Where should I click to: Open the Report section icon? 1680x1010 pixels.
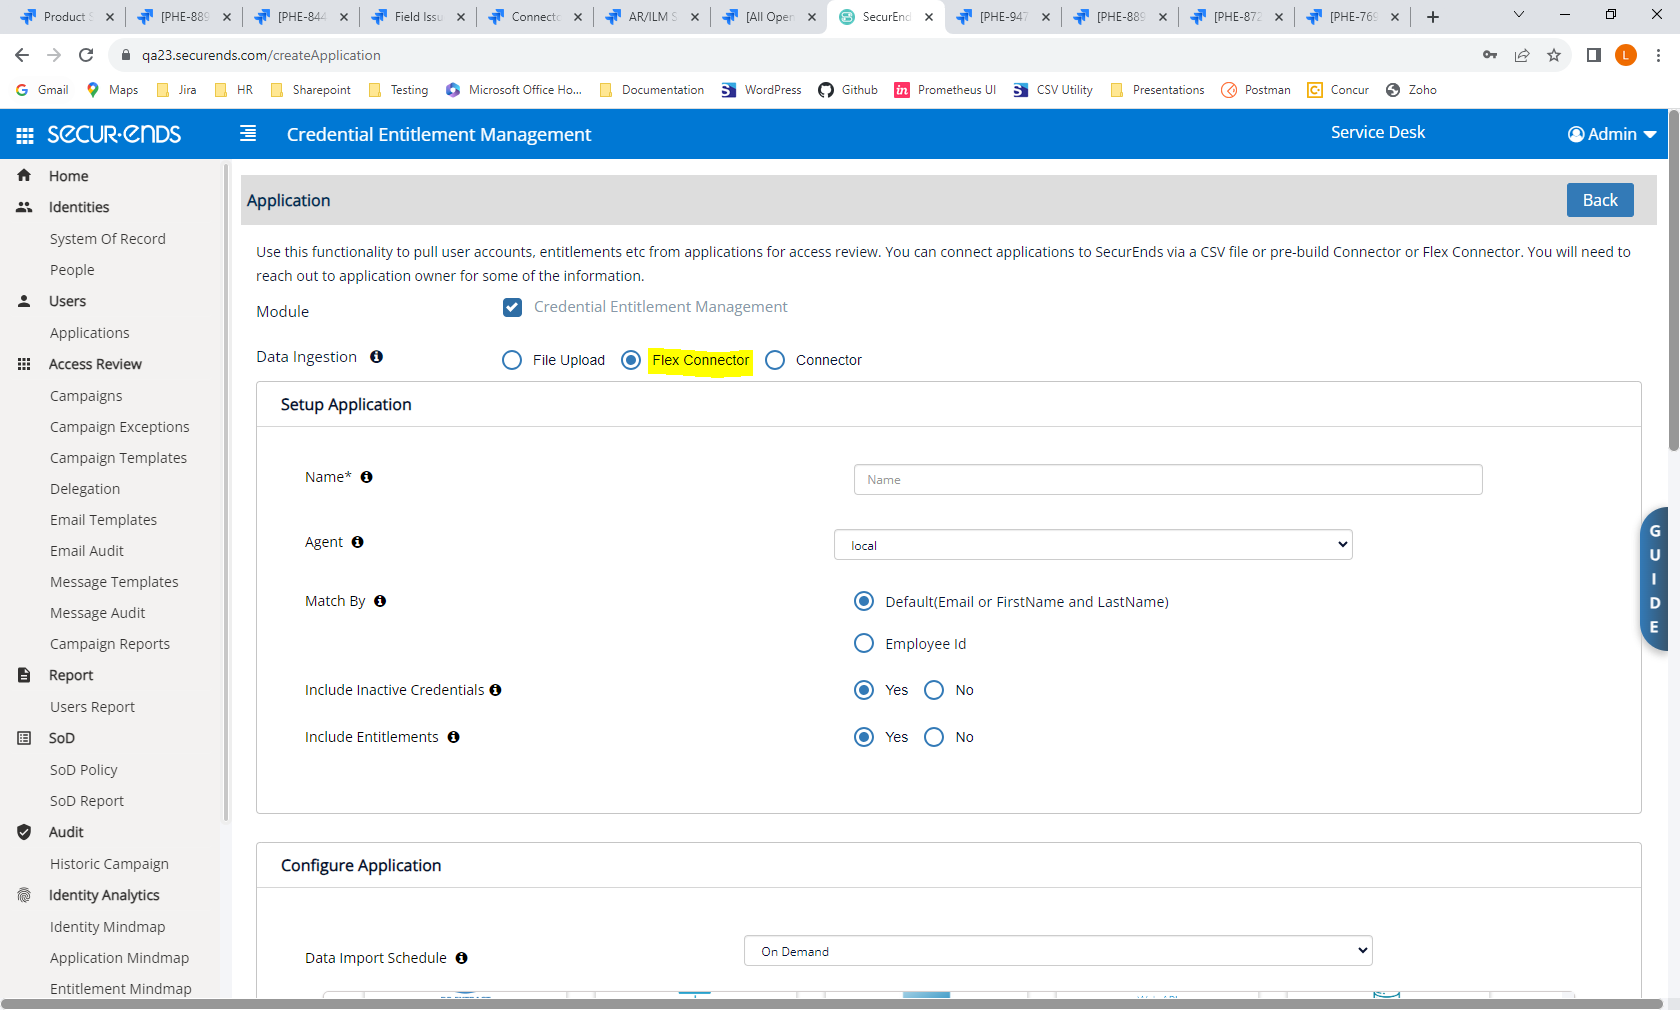[23, 675]
